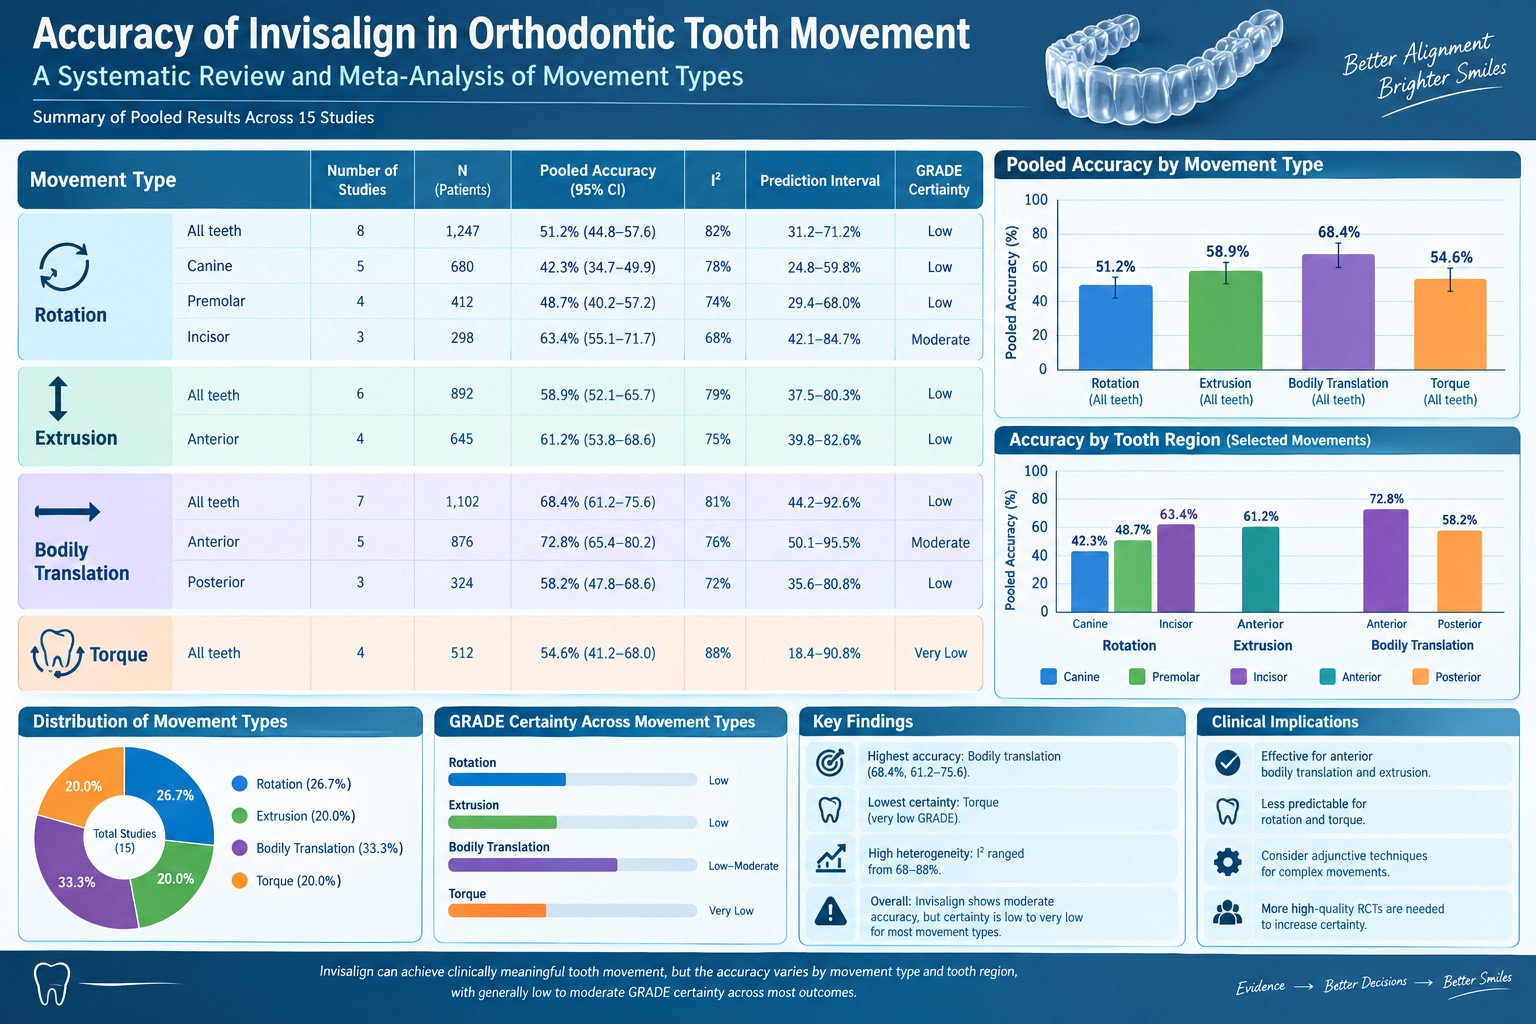The width and height of the screenshot is (1536, 1024).
Task: Click the tooth outline icon in footer
Action: 52,983
